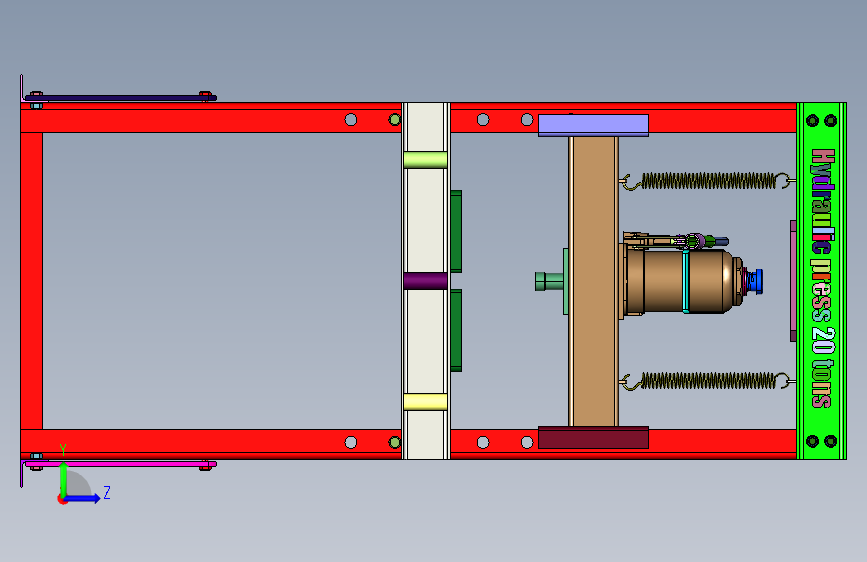Click the lower spring hook on green plate
Viewport: 867px width, 562px height.
[786, 381]
